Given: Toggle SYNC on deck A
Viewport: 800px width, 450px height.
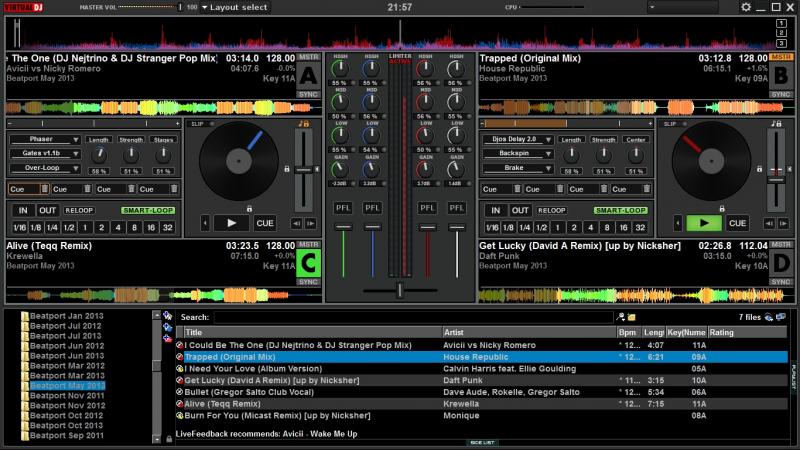Looking at the screenshot, I should click(308, 94).
